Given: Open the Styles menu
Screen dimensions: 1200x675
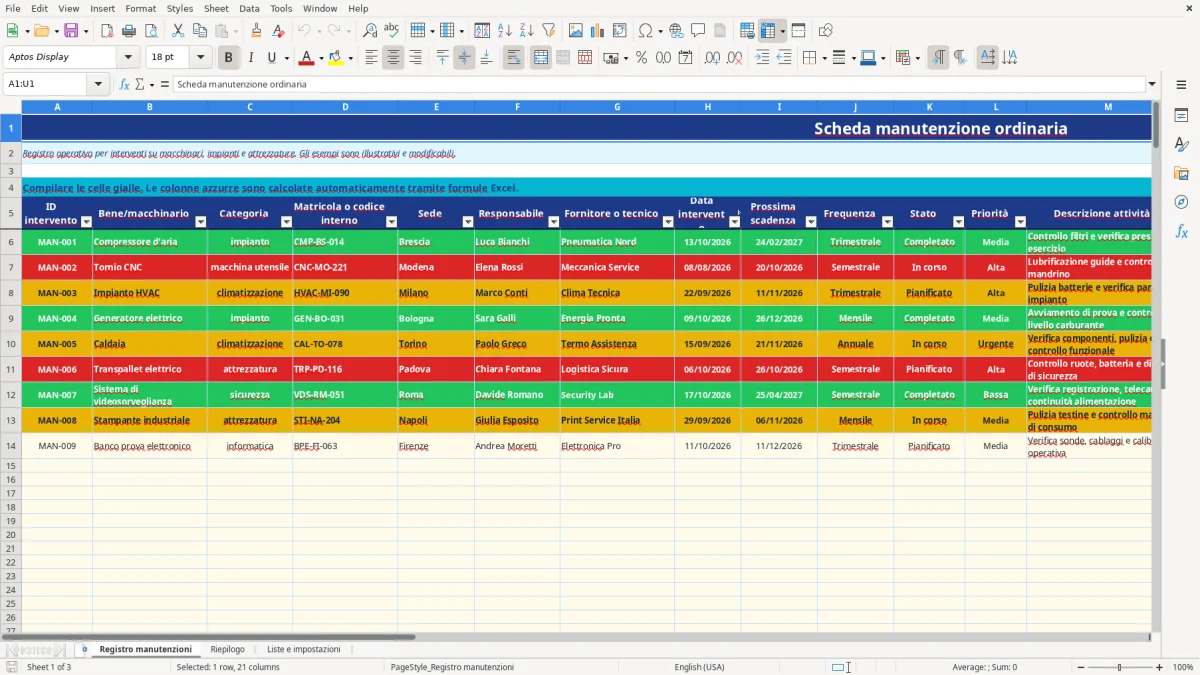Looking at the screenshot, I should point(180,8).
